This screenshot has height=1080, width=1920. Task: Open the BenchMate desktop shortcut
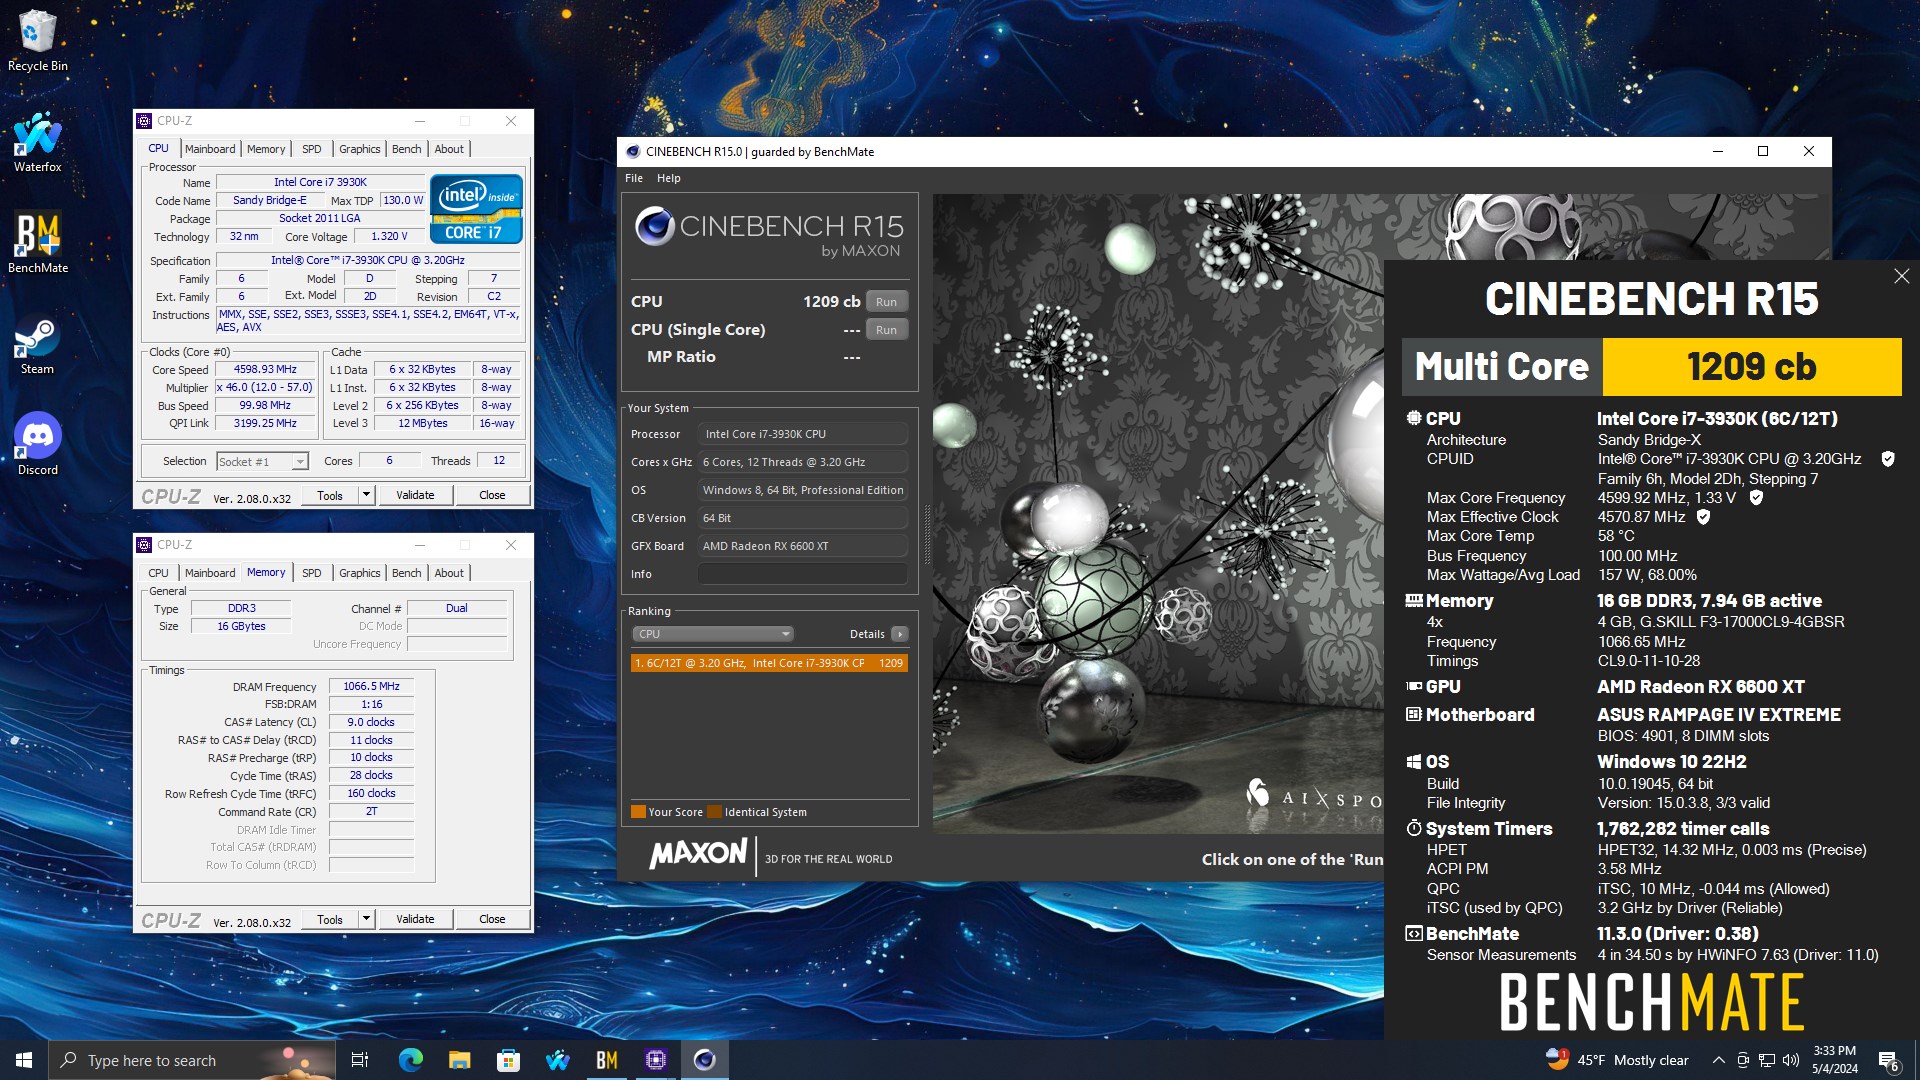(x=38, y=242)
